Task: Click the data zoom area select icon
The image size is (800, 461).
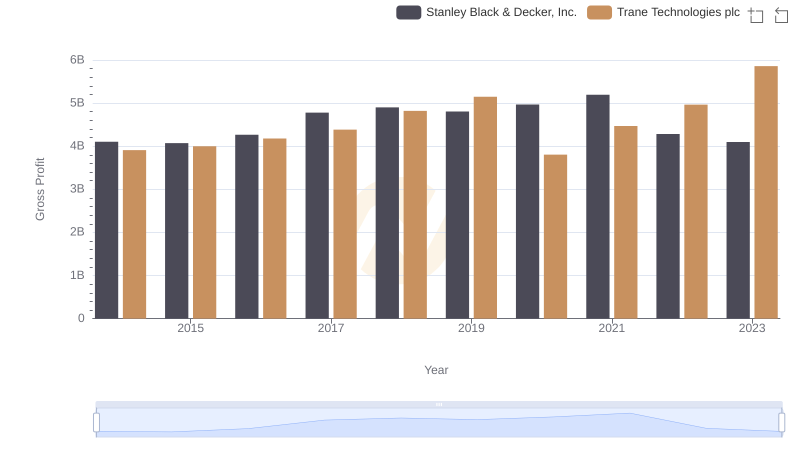Action: 756,15
